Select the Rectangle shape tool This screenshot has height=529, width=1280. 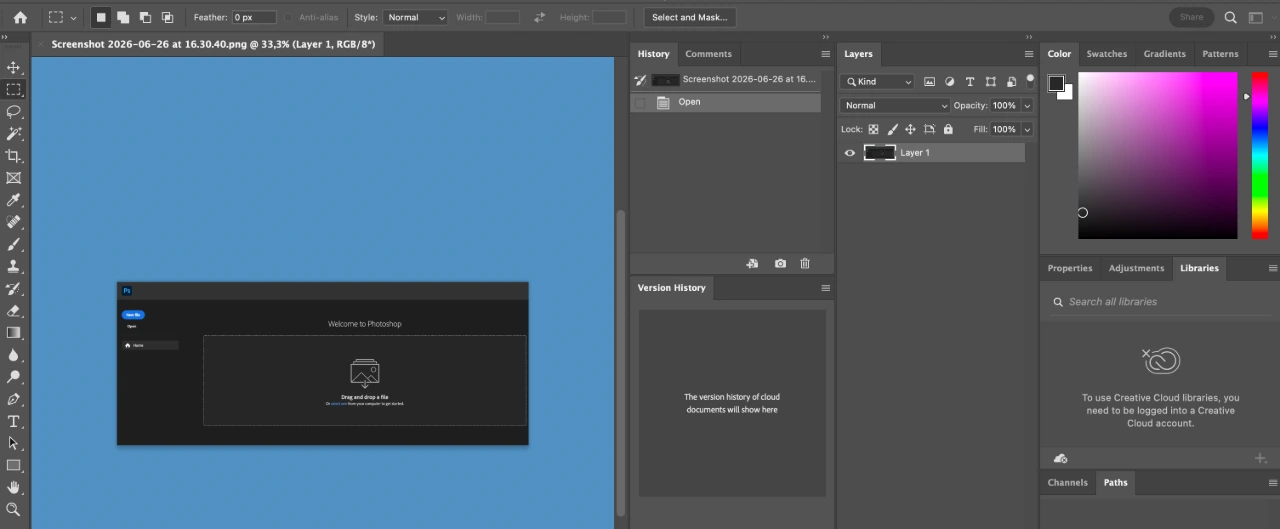(x=14, y=465)
